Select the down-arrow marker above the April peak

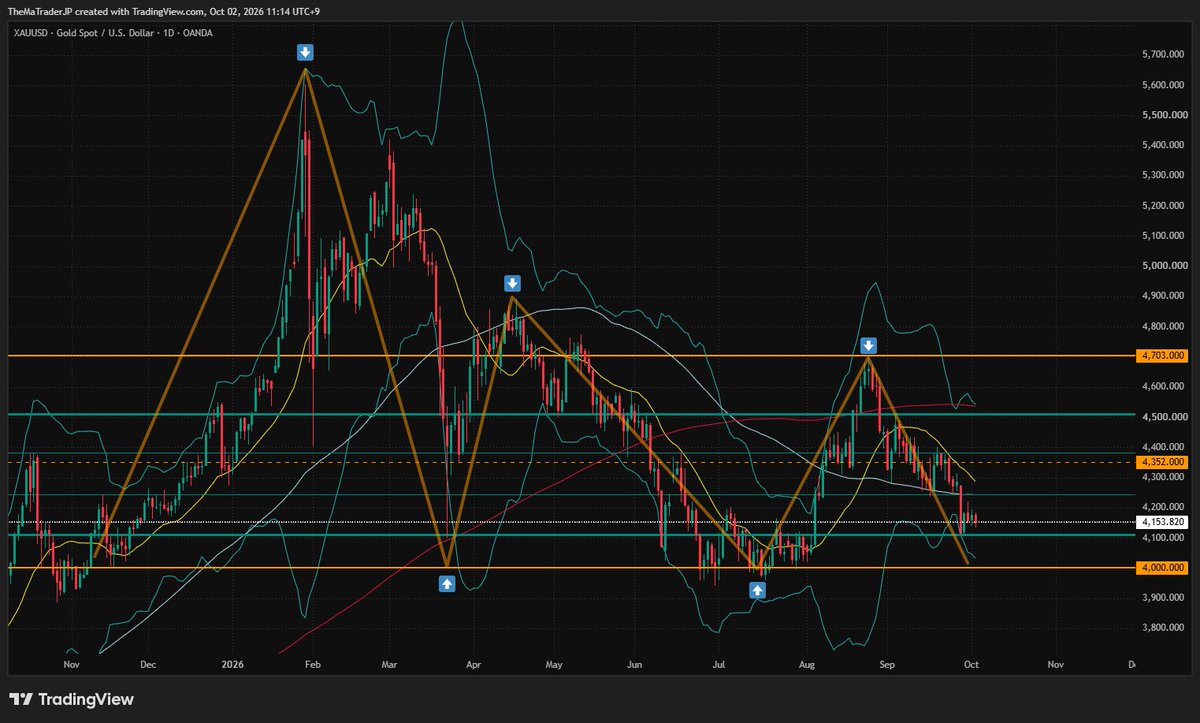(x=512, y=283)
